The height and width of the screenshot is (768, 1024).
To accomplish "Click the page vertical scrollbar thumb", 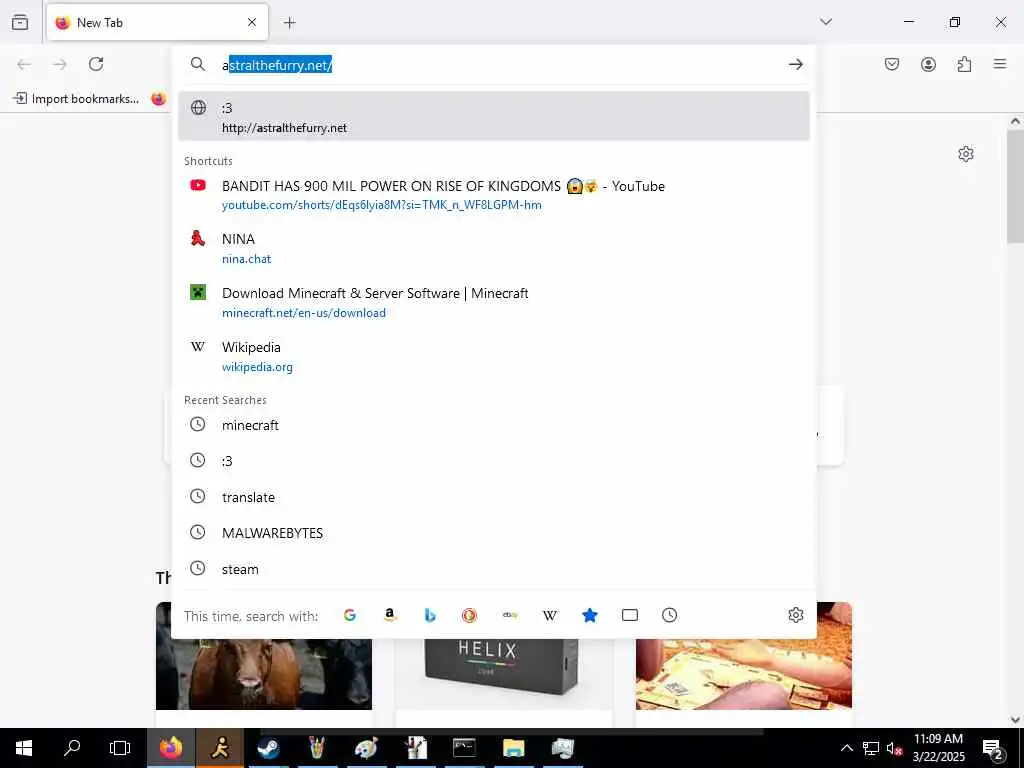I will [1015, 186].
